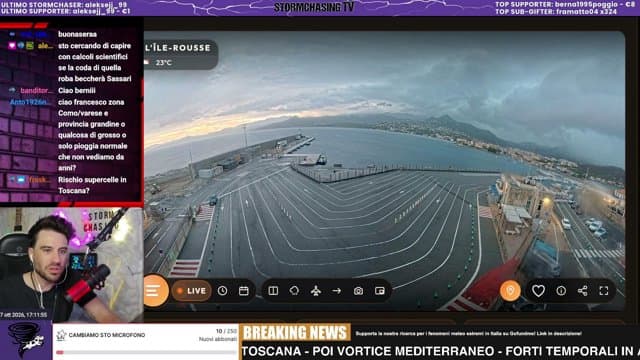Enable picture-in-picture mode icon
The image size is (640, 360).
coord(380,291)
